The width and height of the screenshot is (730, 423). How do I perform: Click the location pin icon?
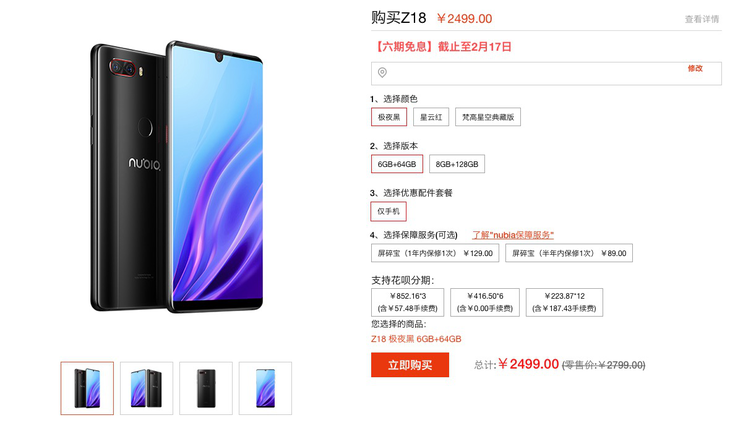[382, 73]
